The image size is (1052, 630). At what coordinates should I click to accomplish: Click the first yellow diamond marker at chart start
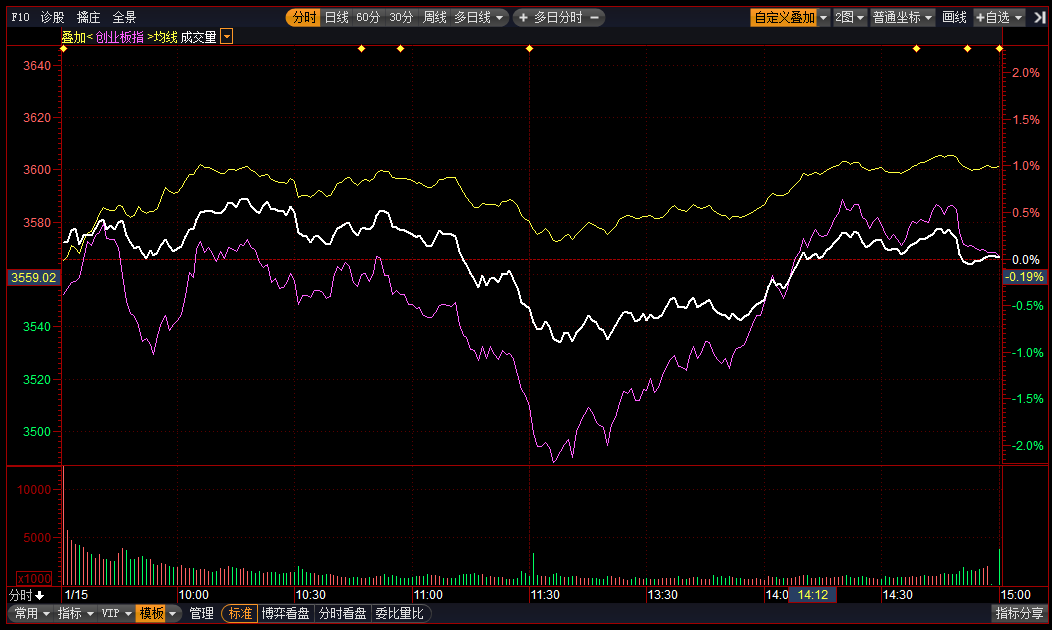click(64, 49)
